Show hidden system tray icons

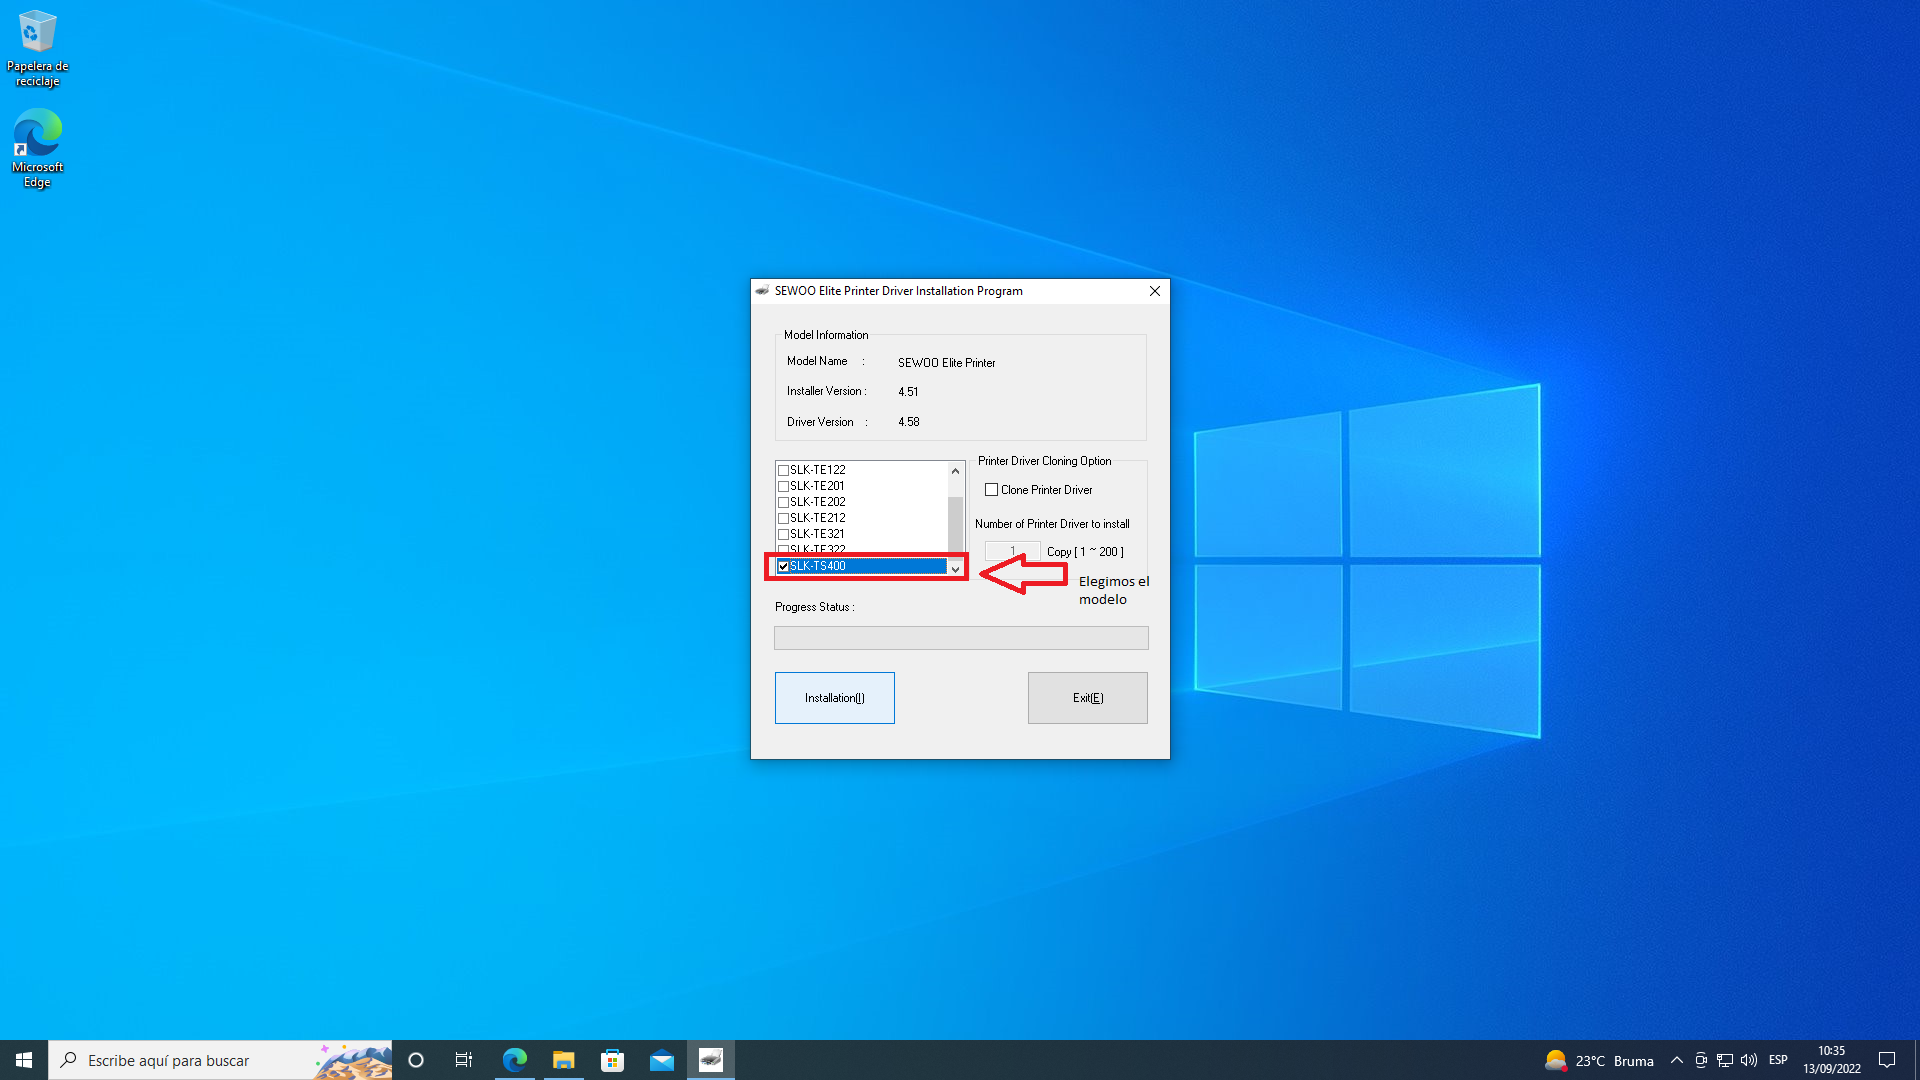click(x=1677, y=1060)
